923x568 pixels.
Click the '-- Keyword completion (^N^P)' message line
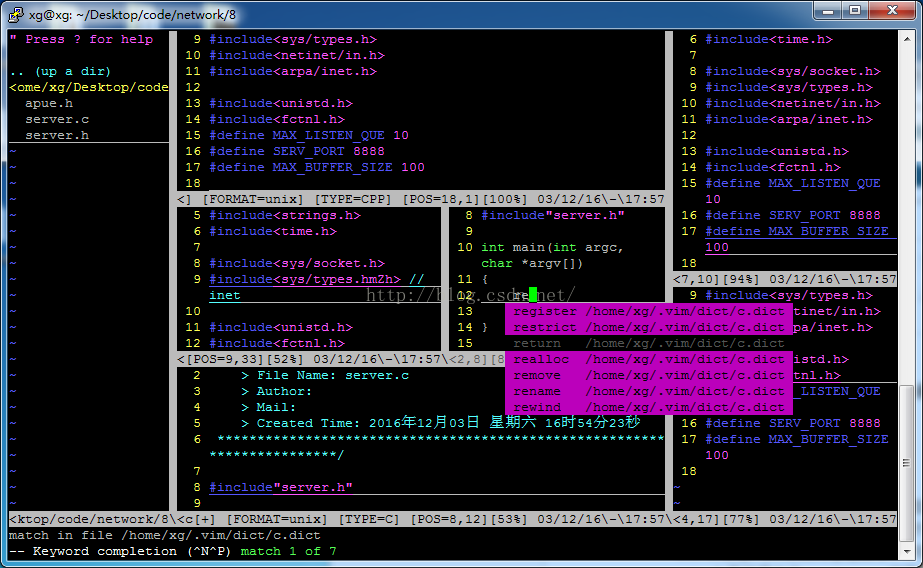[x=172, y=552]
